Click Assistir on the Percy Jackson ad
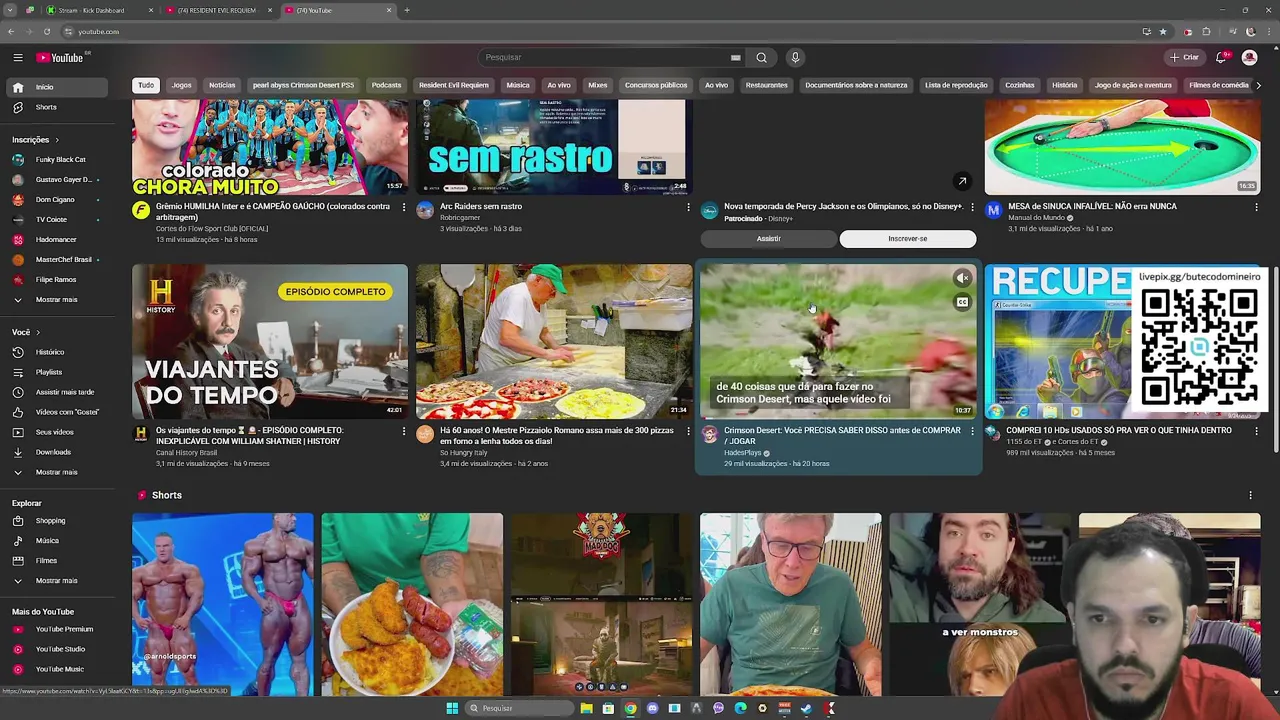Screen dimensions: 1280x720 pyautogui.click(x=768, y=239)
